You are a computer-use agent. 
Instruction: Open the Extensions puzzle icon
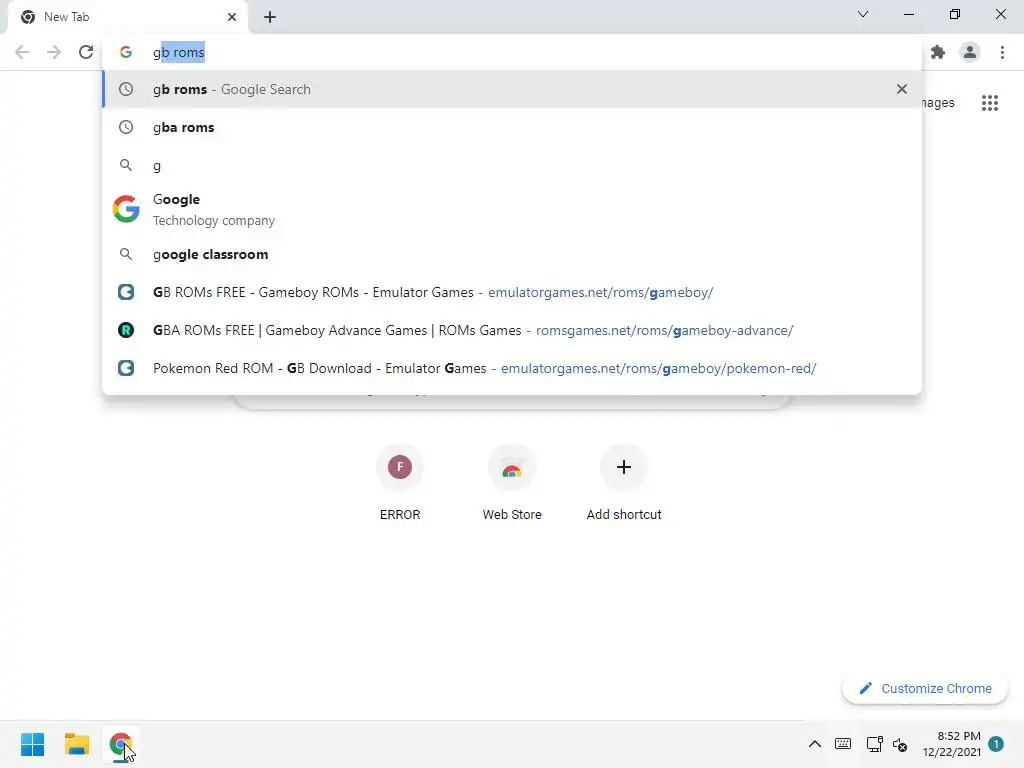tap(938, 52)
